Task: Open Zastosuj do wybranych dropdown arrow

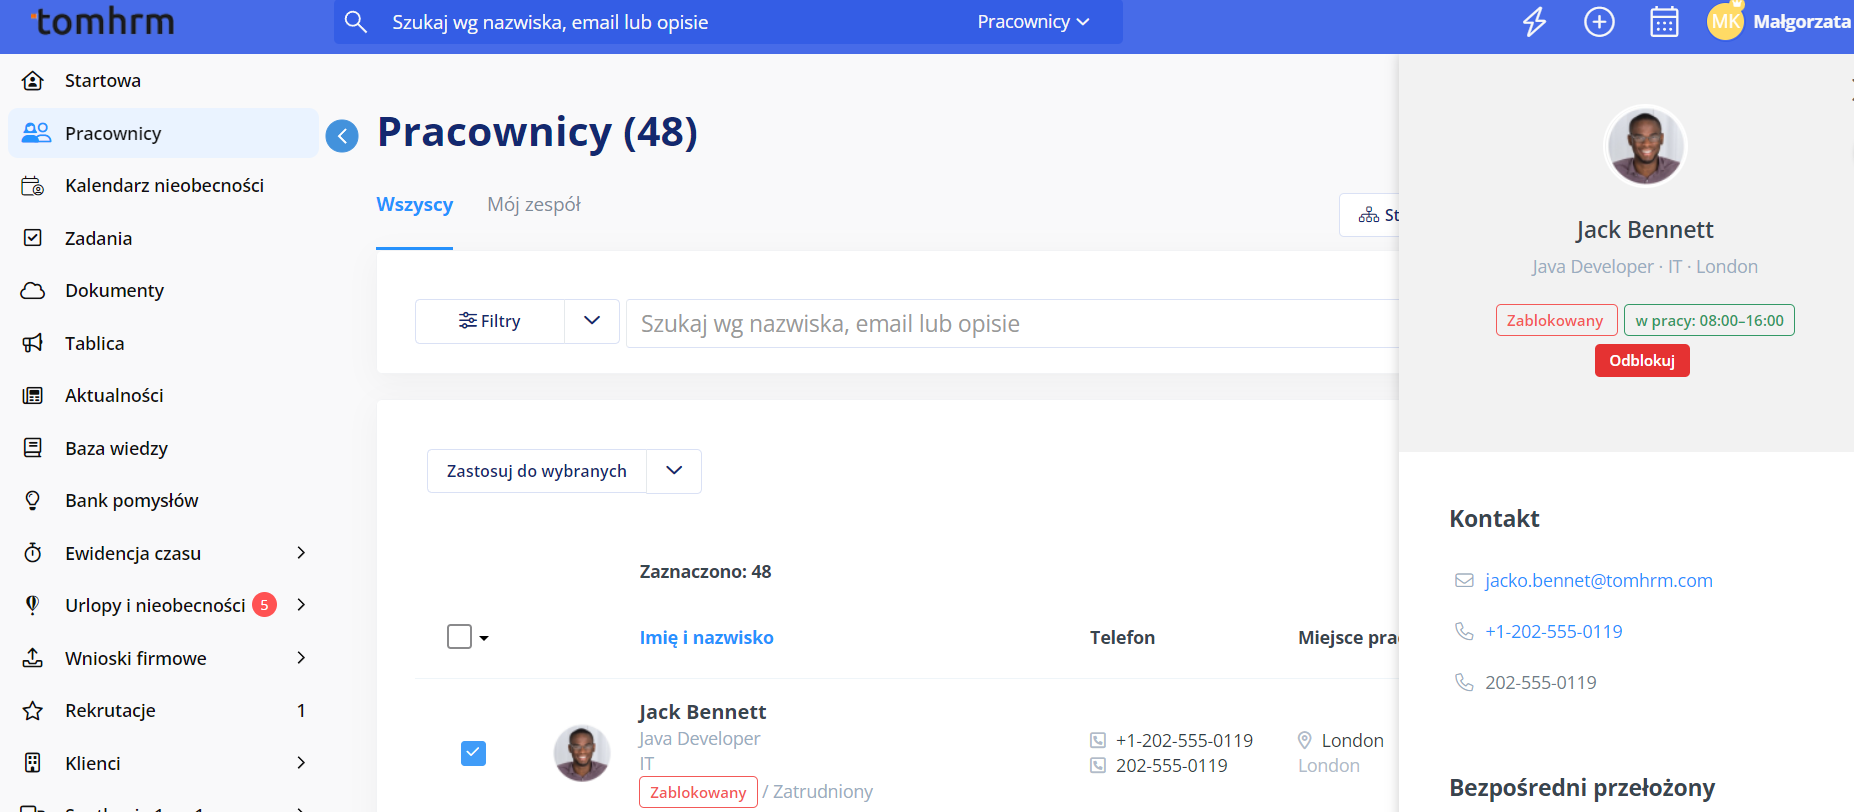Action: point(674,471)
